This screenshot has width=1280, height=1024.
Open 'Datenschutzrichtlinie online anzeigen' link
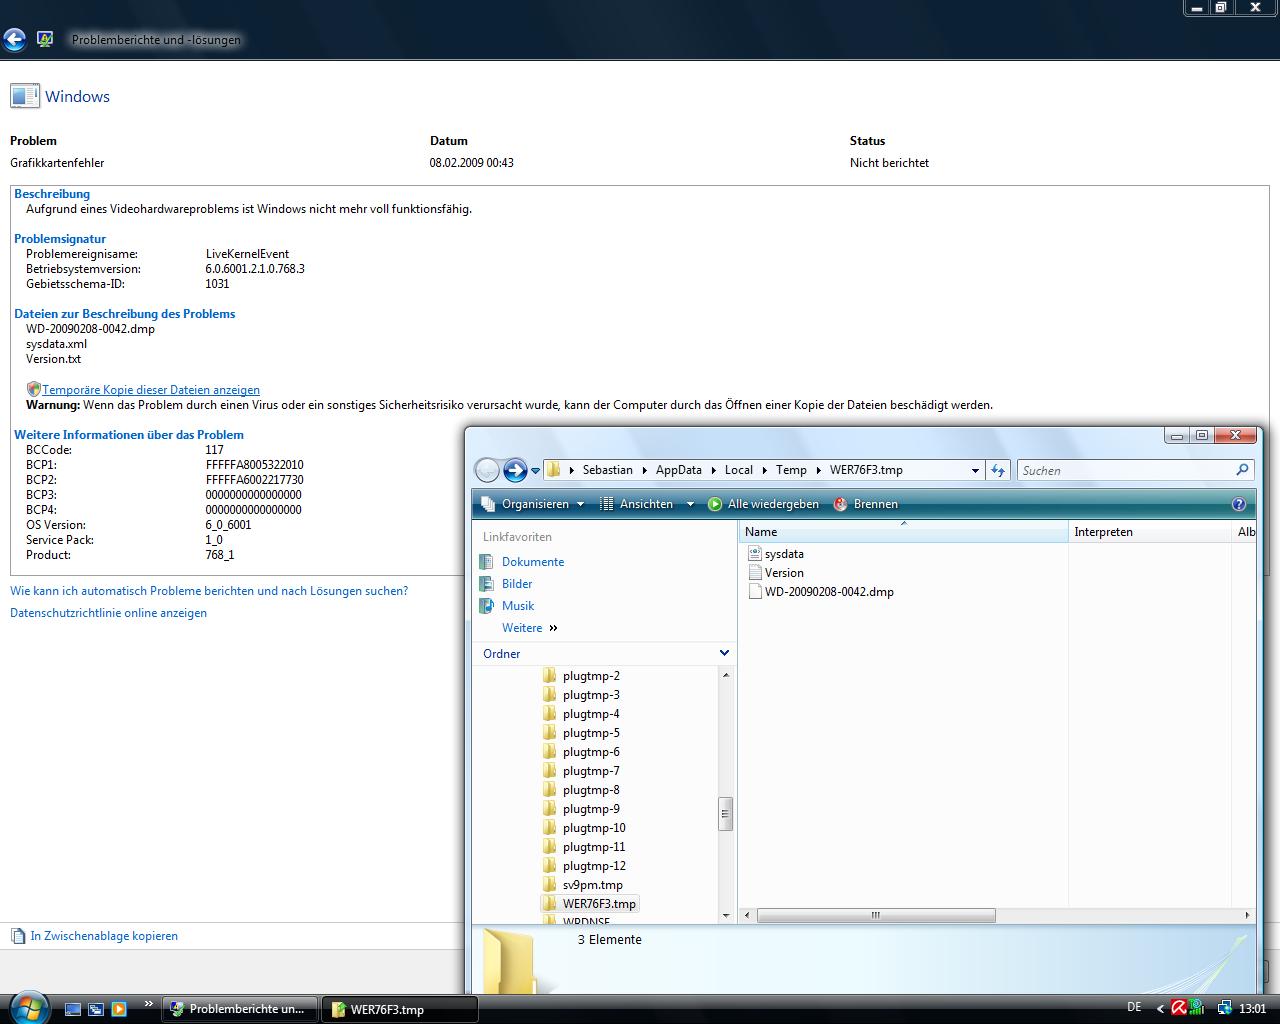click(108, 613)
